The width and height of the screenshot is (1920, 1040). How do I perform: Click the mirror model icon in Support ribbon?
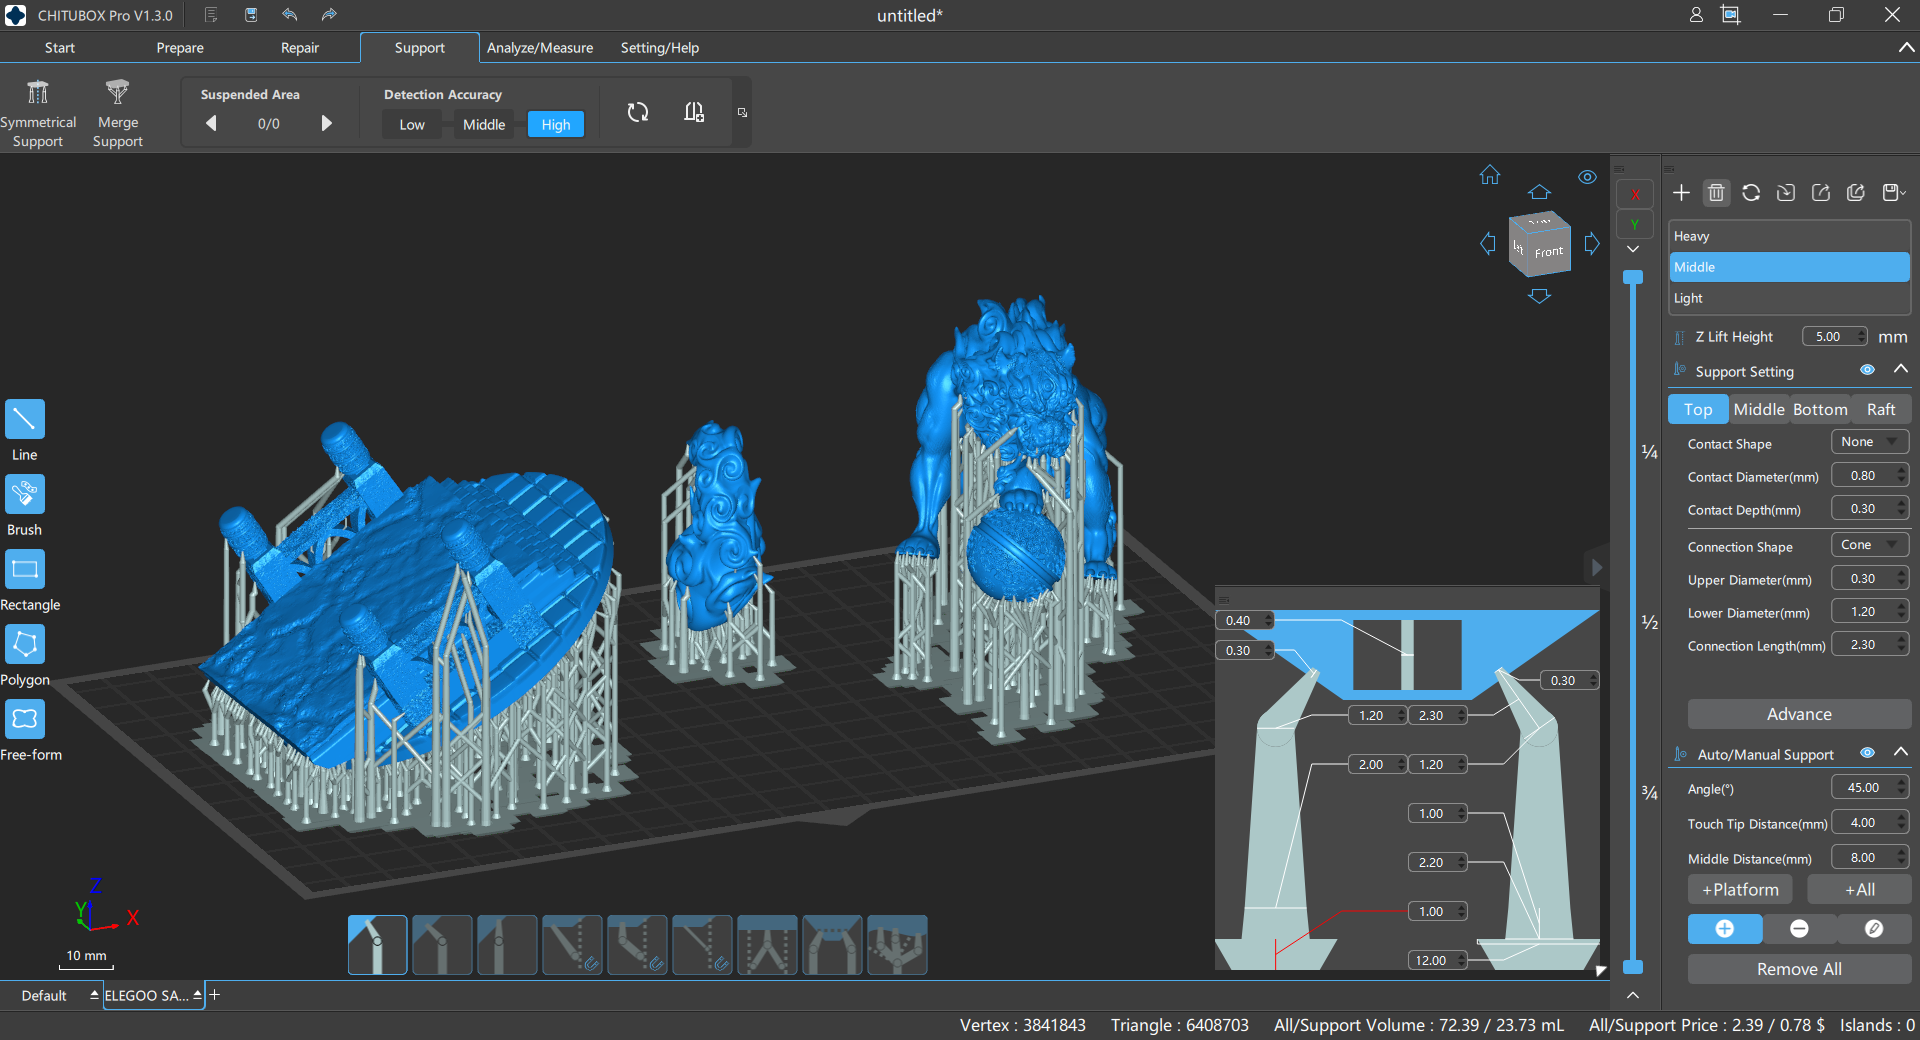pos(694,112)
